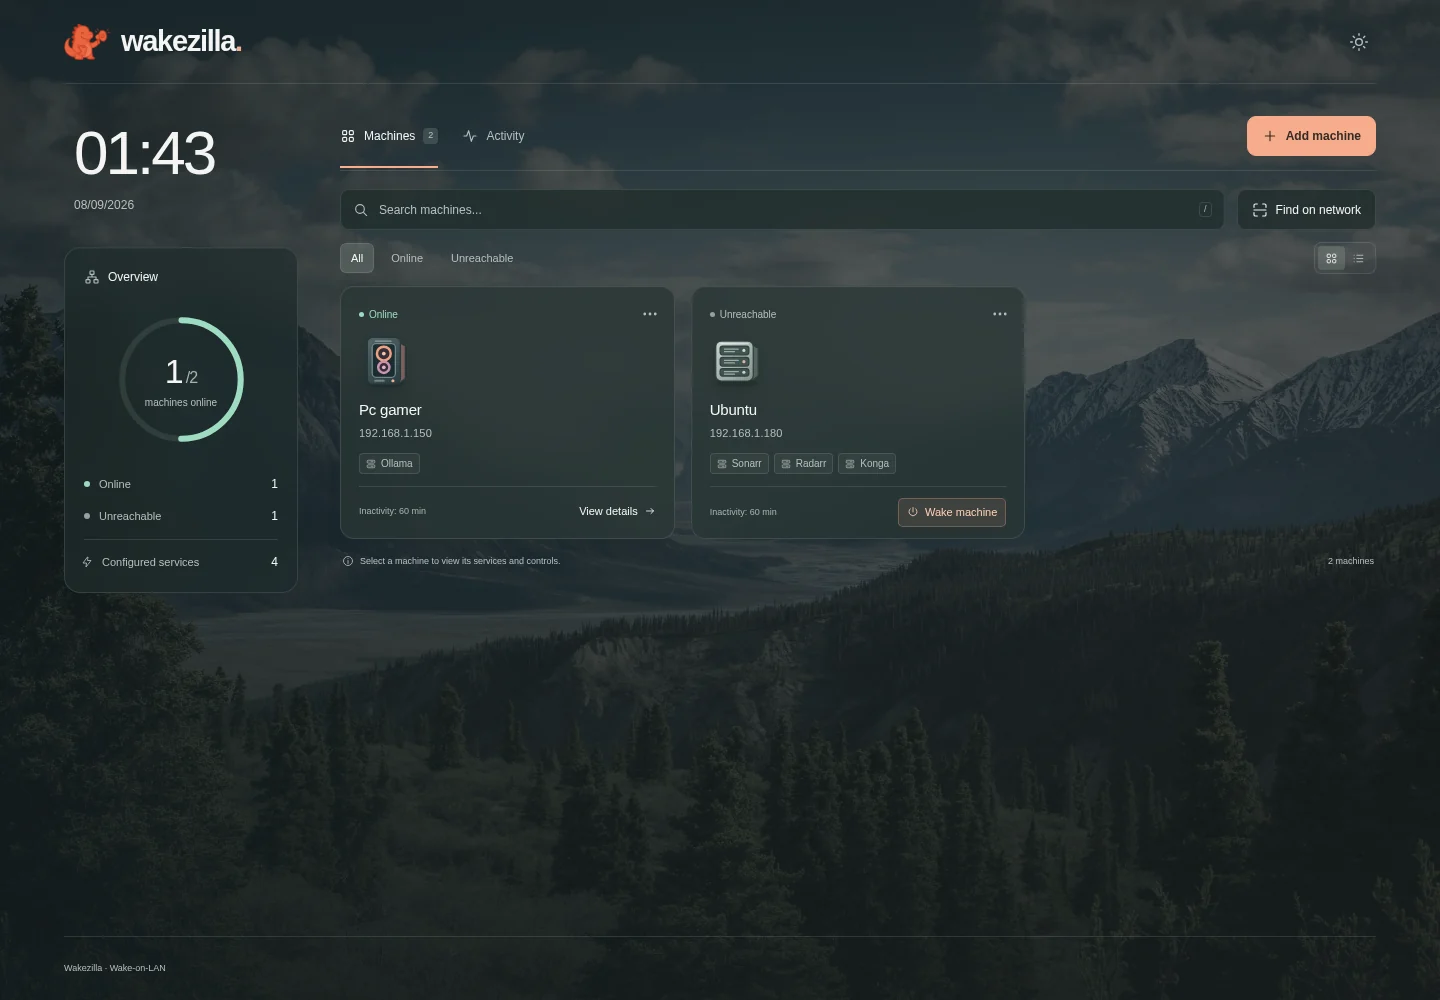Screen dimensions: 1440x1000
Task: Click the Pc gamer machine name
Action: [390, 410]
